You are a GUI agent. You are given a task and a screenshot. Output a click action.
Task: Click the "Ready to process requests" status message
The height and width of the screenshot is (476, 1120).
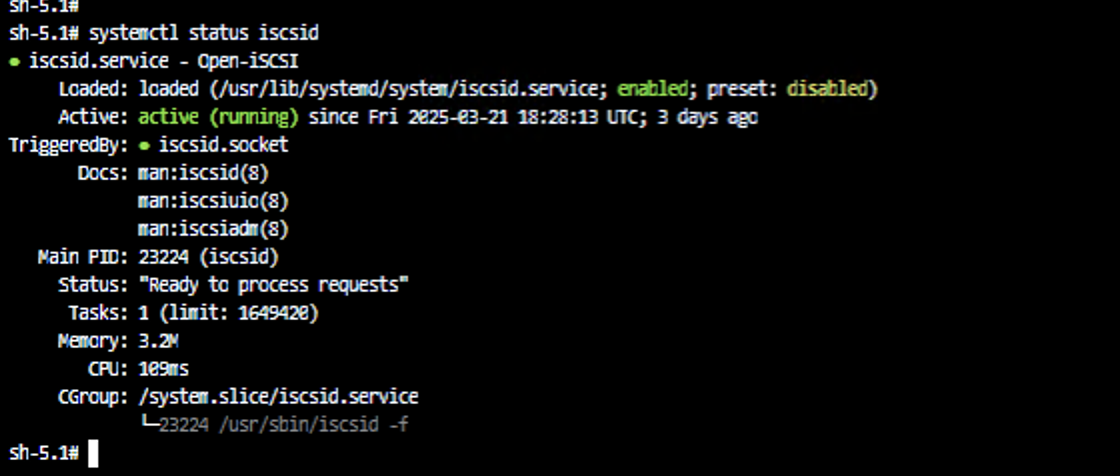pyautogui.click(x=273, y=285)
